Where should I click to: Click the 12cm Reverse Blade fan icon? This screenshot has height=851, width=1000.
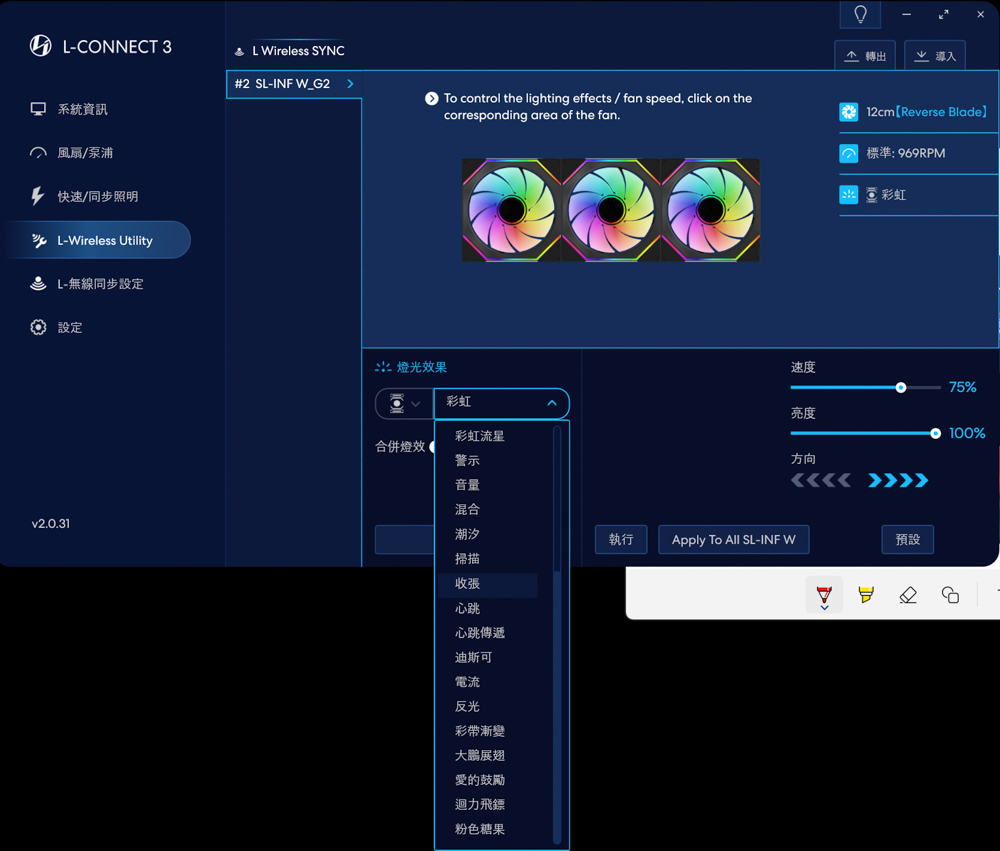(849, 112)
